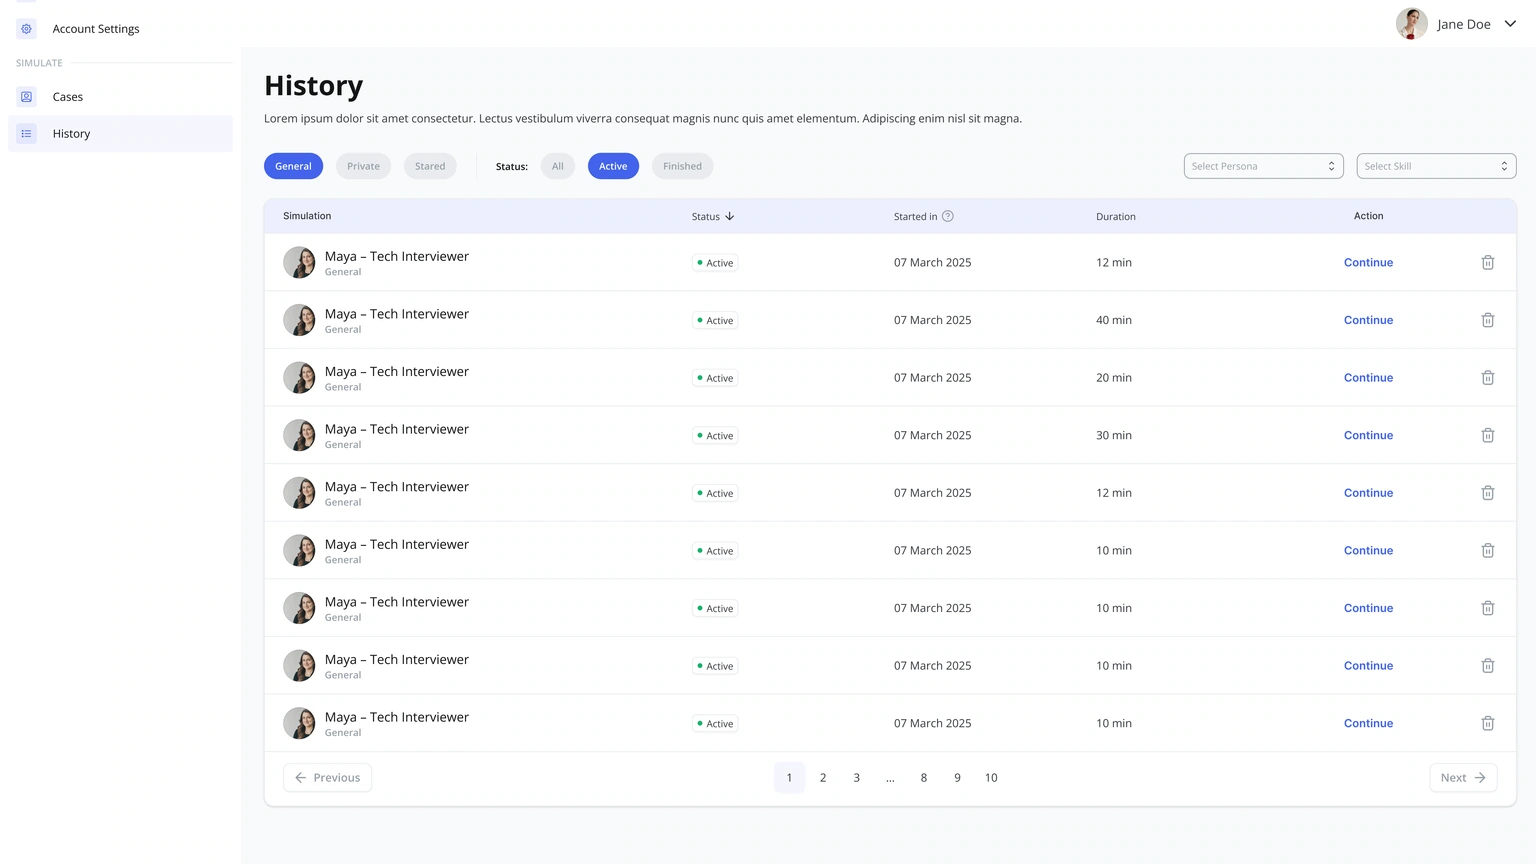The image size is (1536, 864).
Task: Continue the 30 min simulation
Action: [1368, 435]
